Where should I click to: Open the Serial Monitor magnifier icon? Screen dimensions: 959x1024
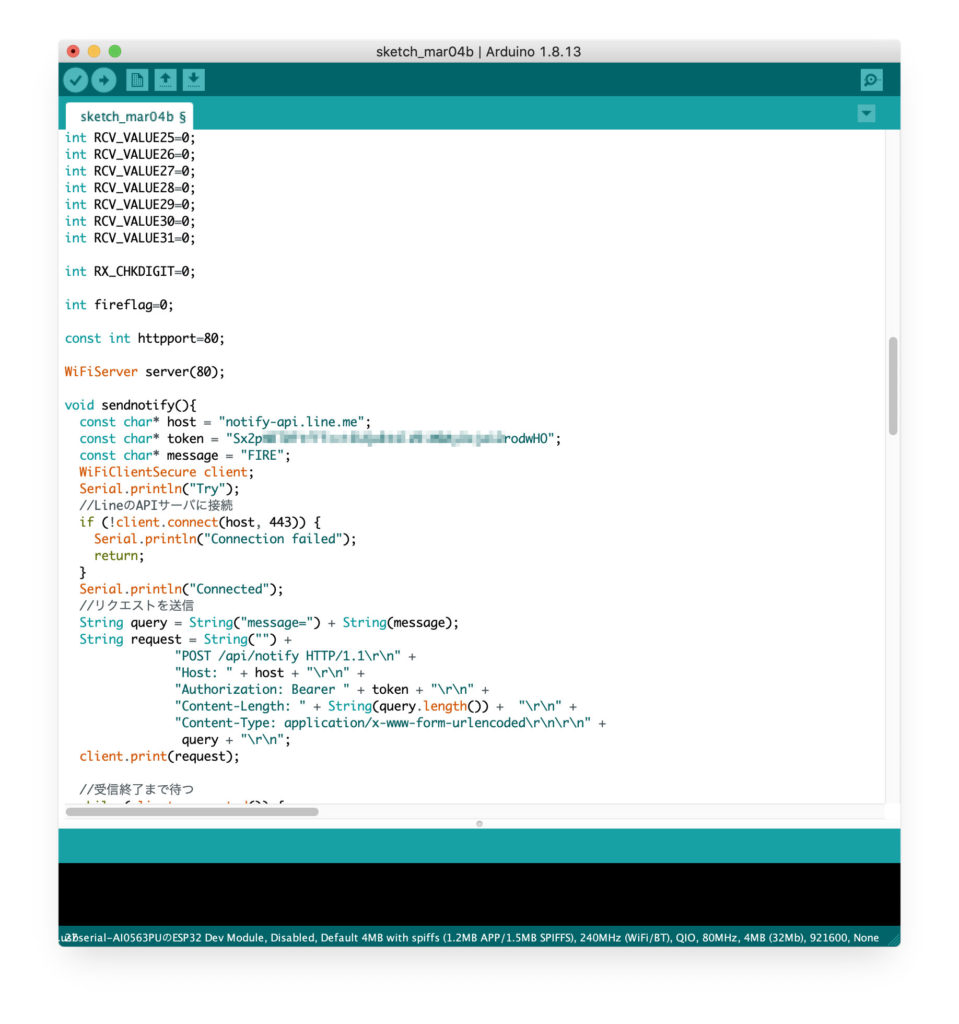[871, 81]
